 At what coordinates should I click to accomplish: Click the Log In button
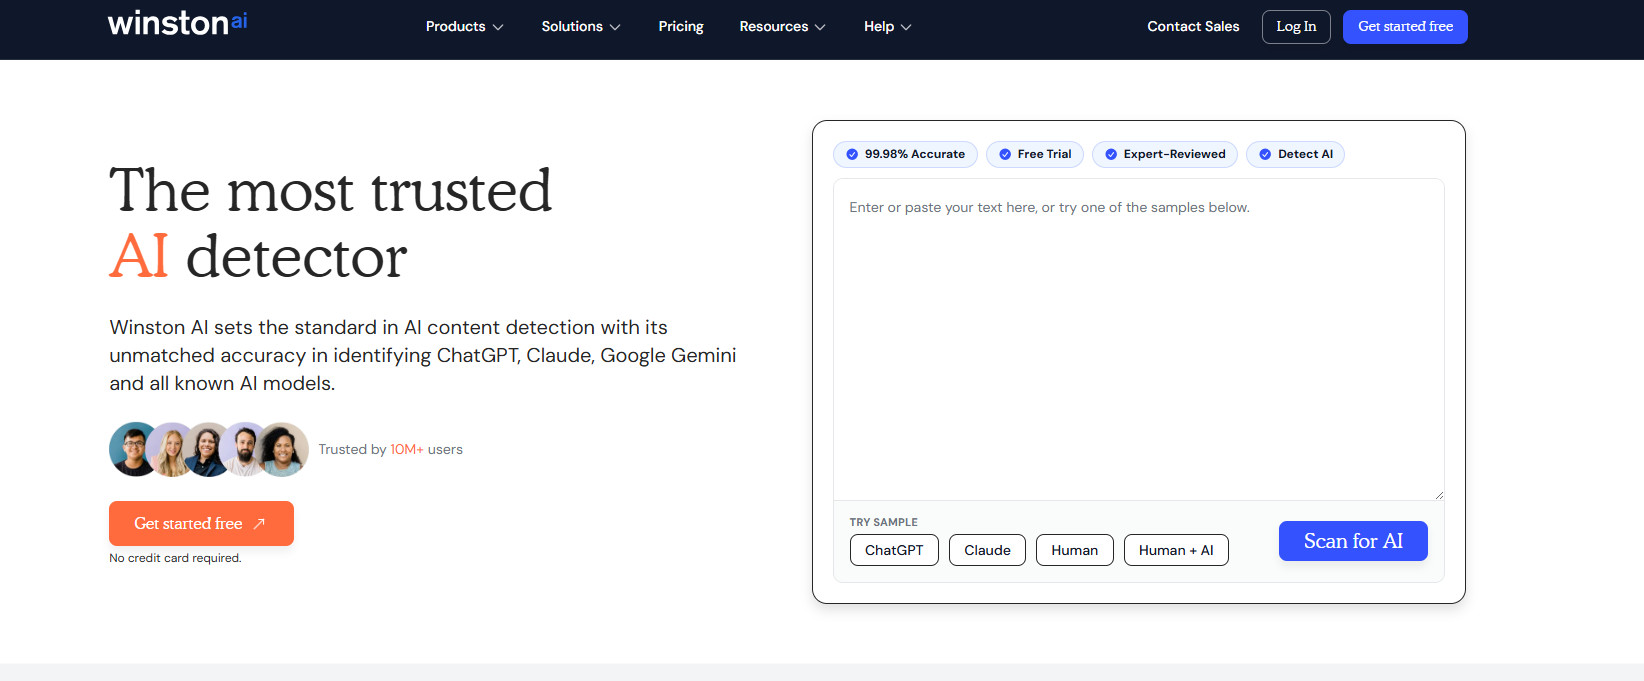tap(1296, 27)
